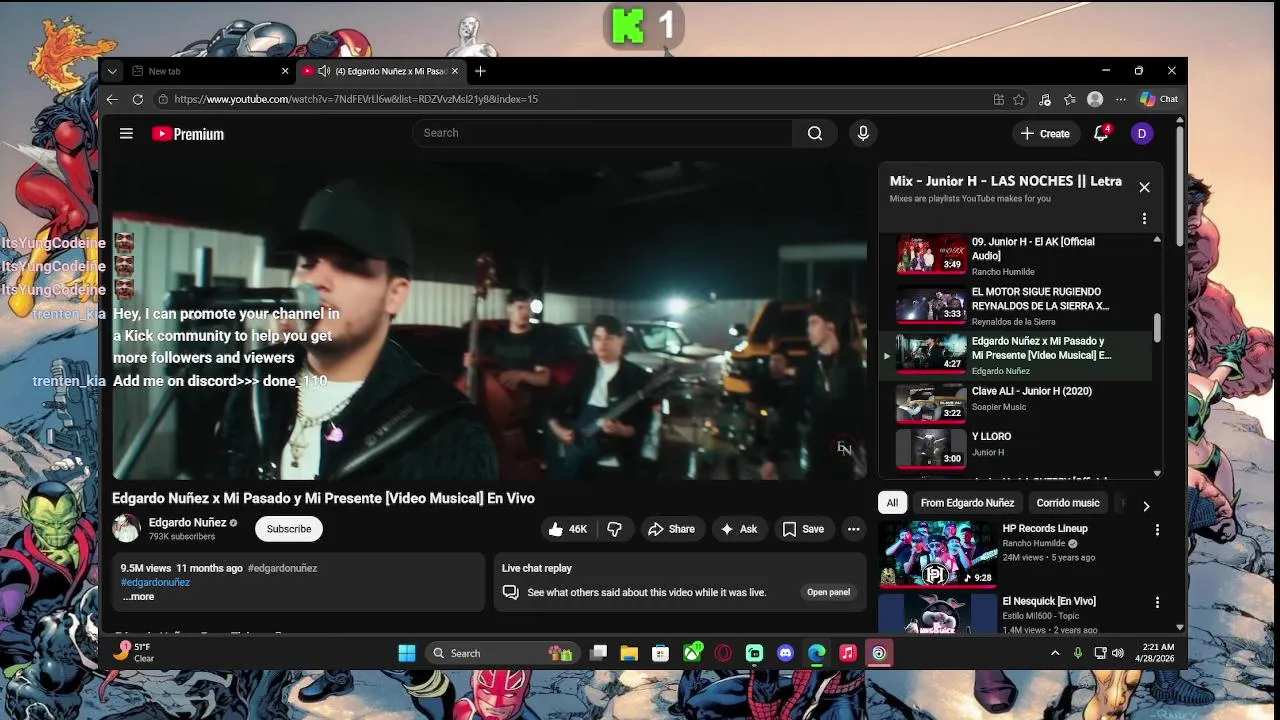Open the Windows Start menu

pyautogui.click(x=407, y=653)
